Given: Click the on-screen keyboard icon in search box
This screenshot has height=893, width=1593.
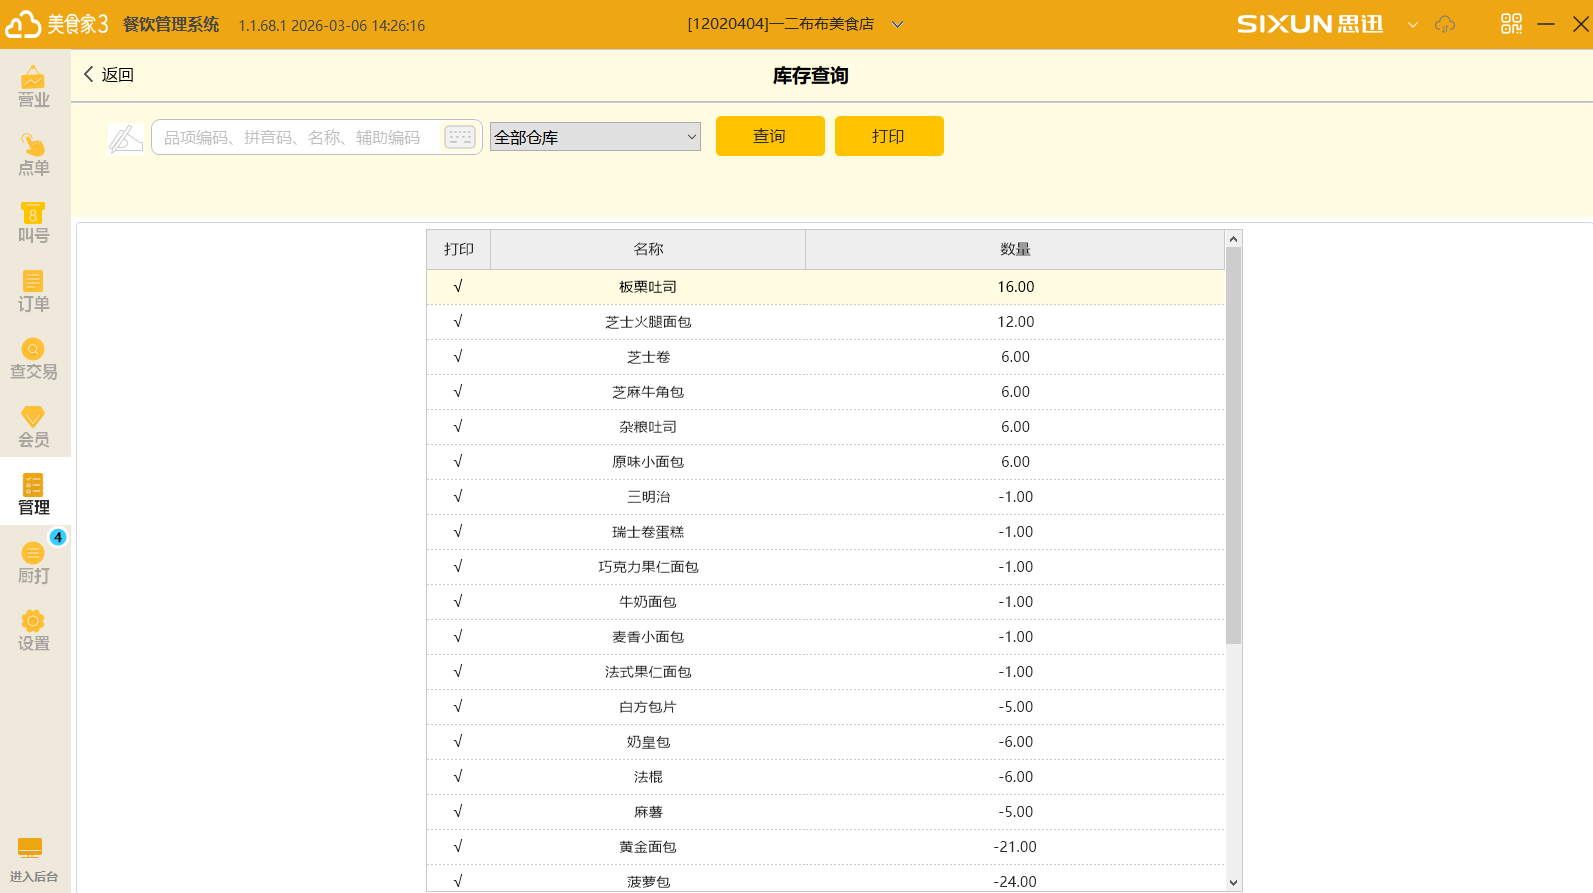Looking at the screenshot, I should coord(460,137).
